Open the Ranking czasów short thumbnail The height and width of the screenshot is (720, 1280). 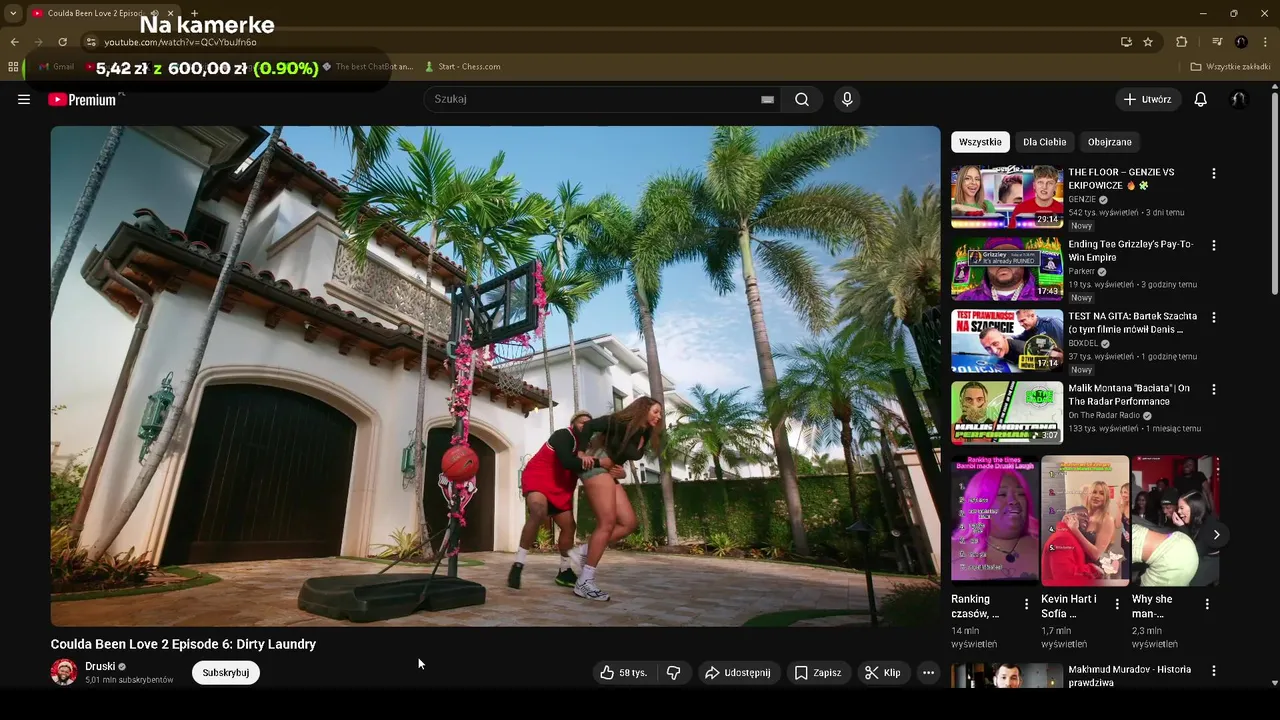(x=995, y=521)
